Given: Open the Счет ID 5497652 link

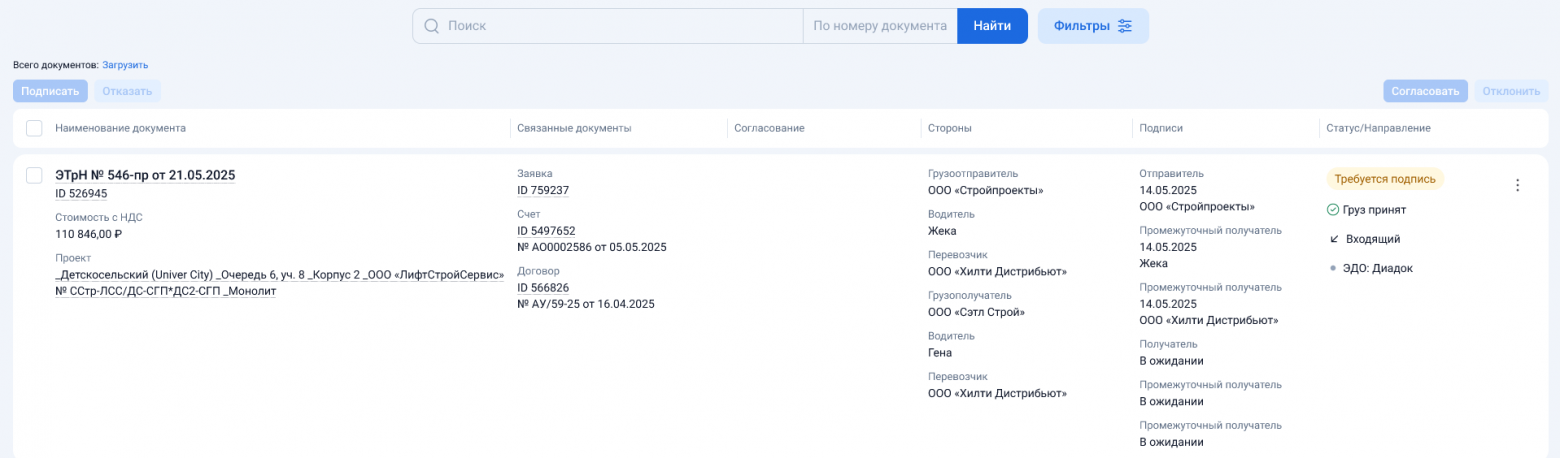Looking at the screenshot, I should coord(546,230).
